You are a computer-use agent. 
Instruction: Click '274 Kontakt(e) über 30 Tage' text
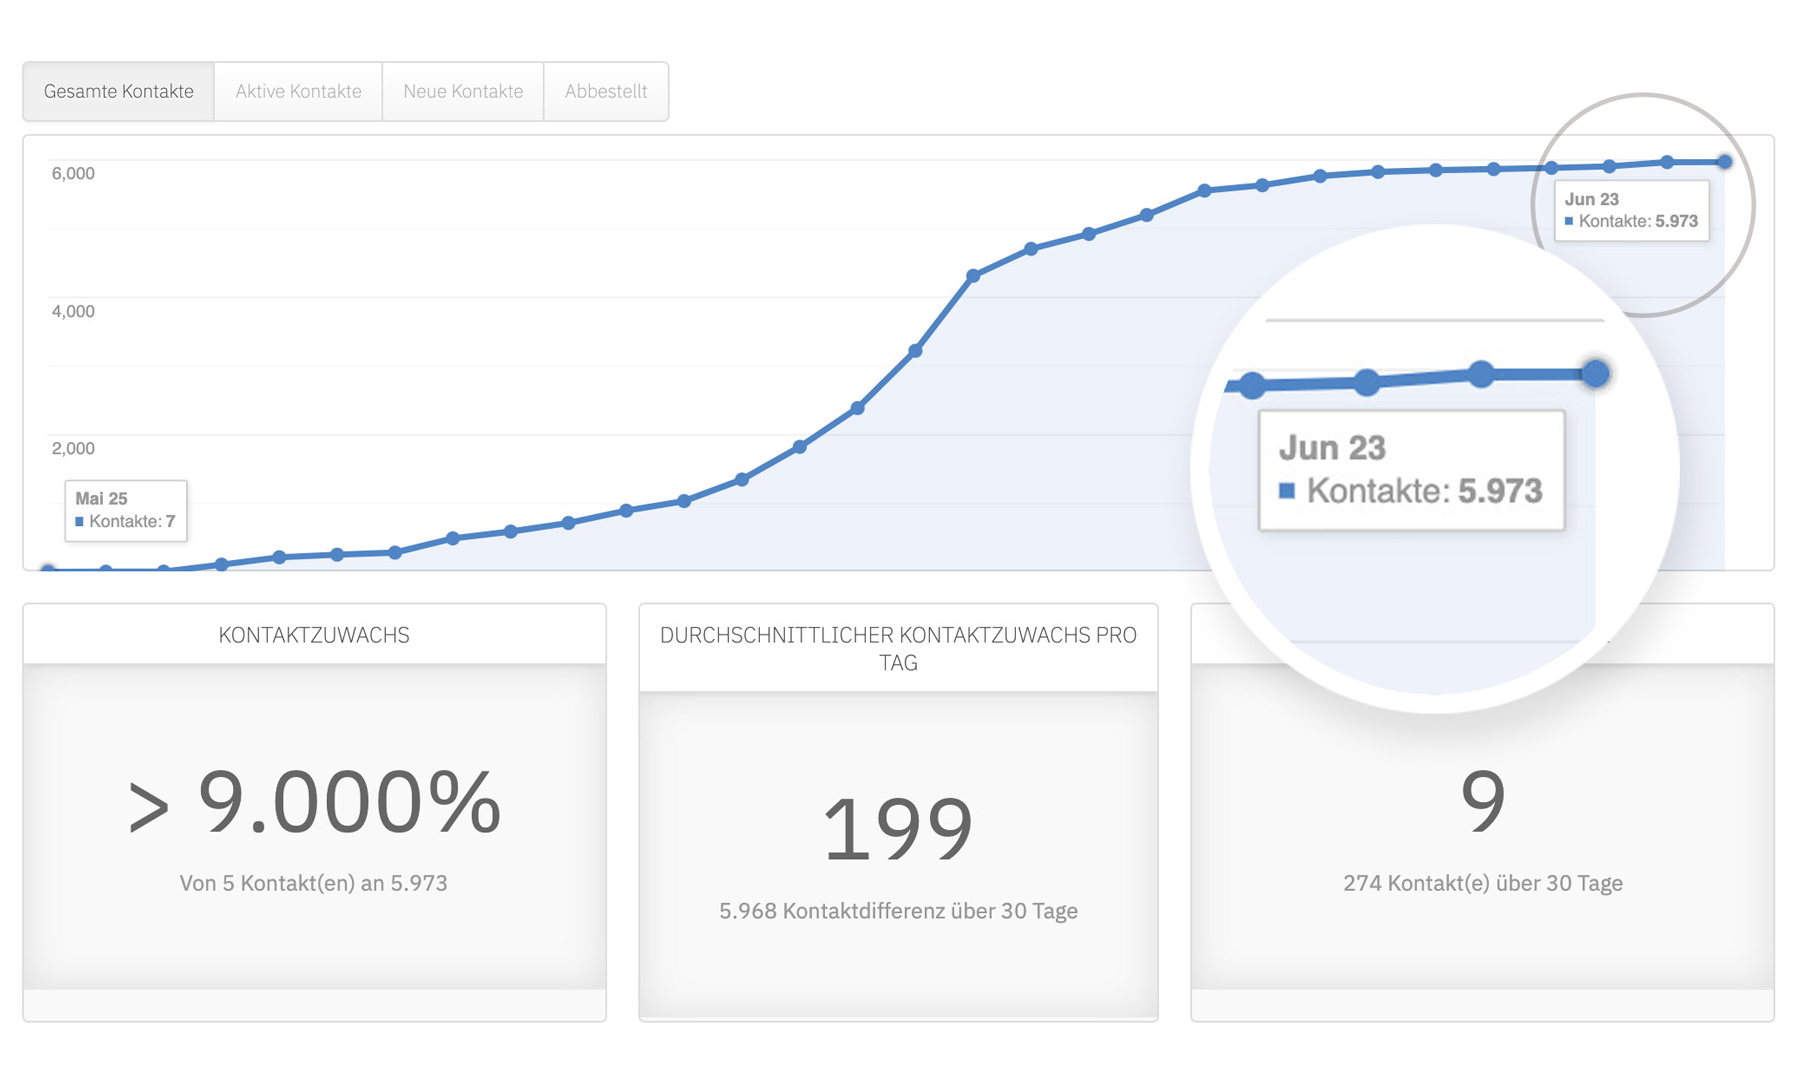pos(1483,883)
